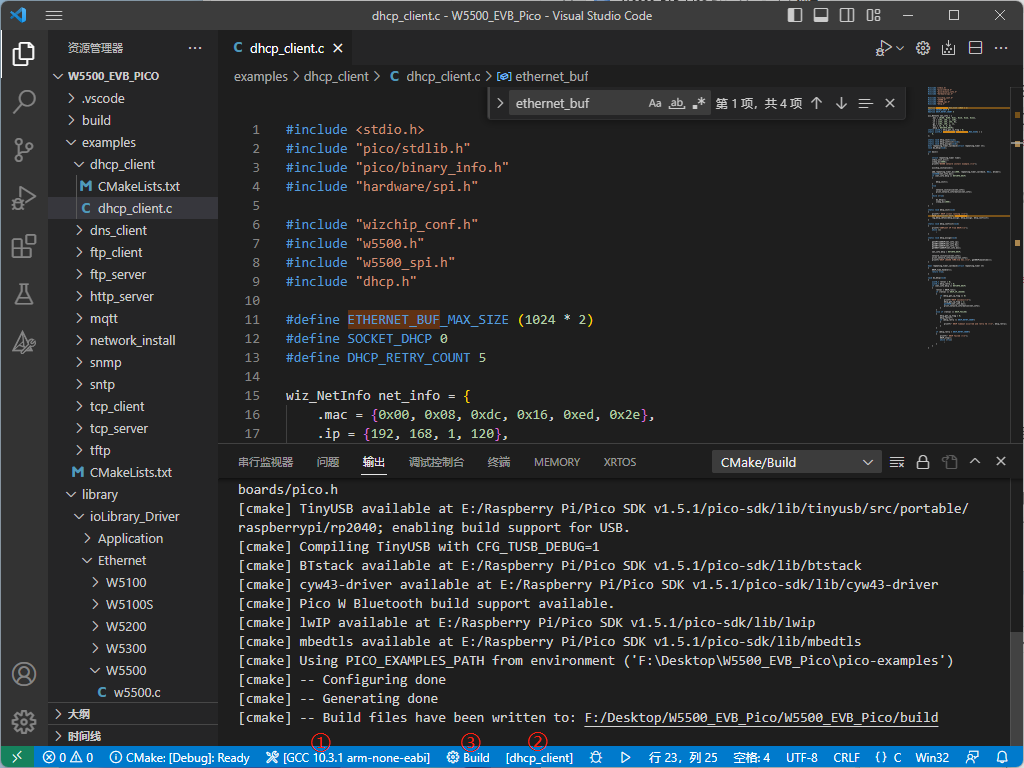Screen dimensions: 1024x768
Task: Switch to the 终端 panel tab
Action: click(499, 462)
